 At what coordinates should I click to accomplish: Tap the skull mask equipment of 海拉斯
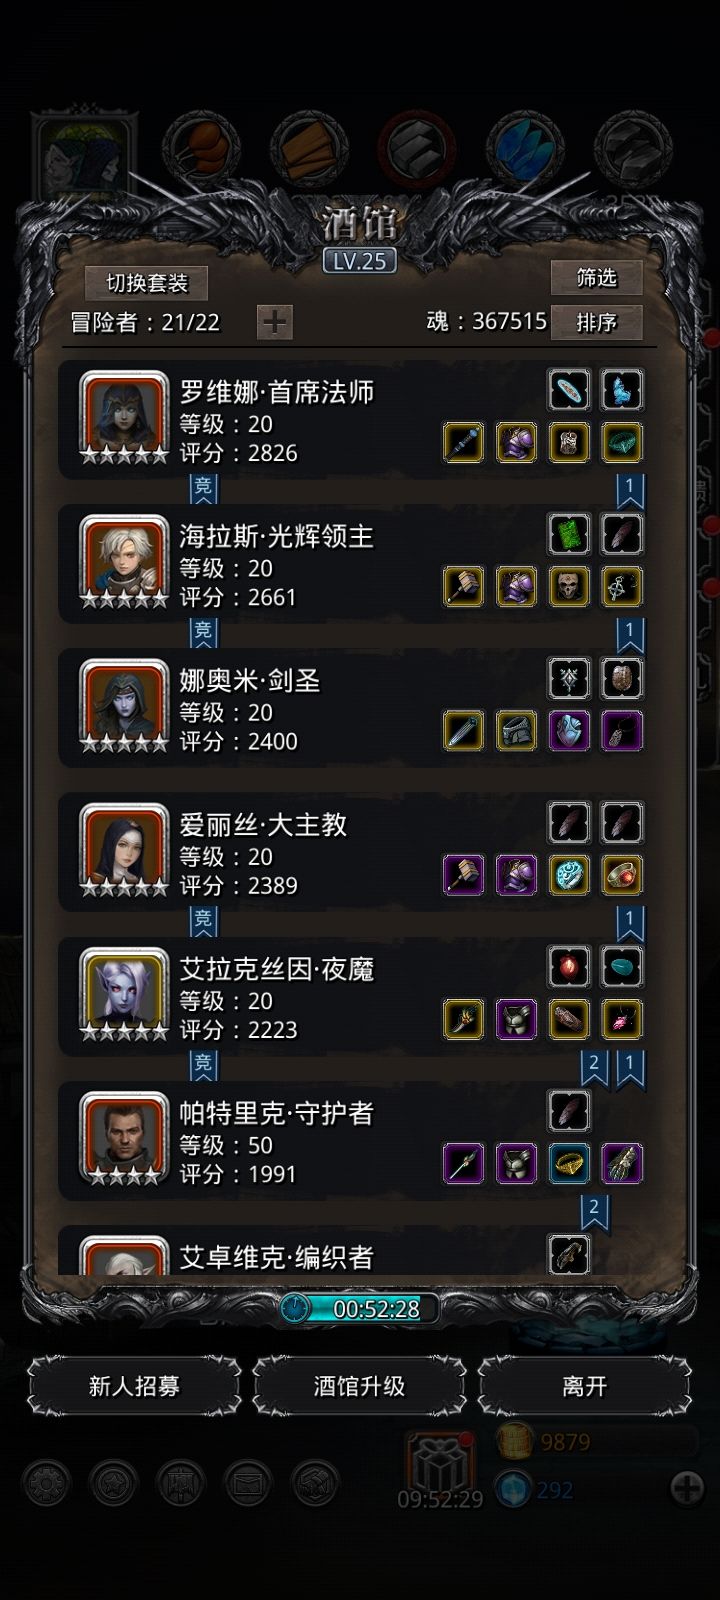569,586
